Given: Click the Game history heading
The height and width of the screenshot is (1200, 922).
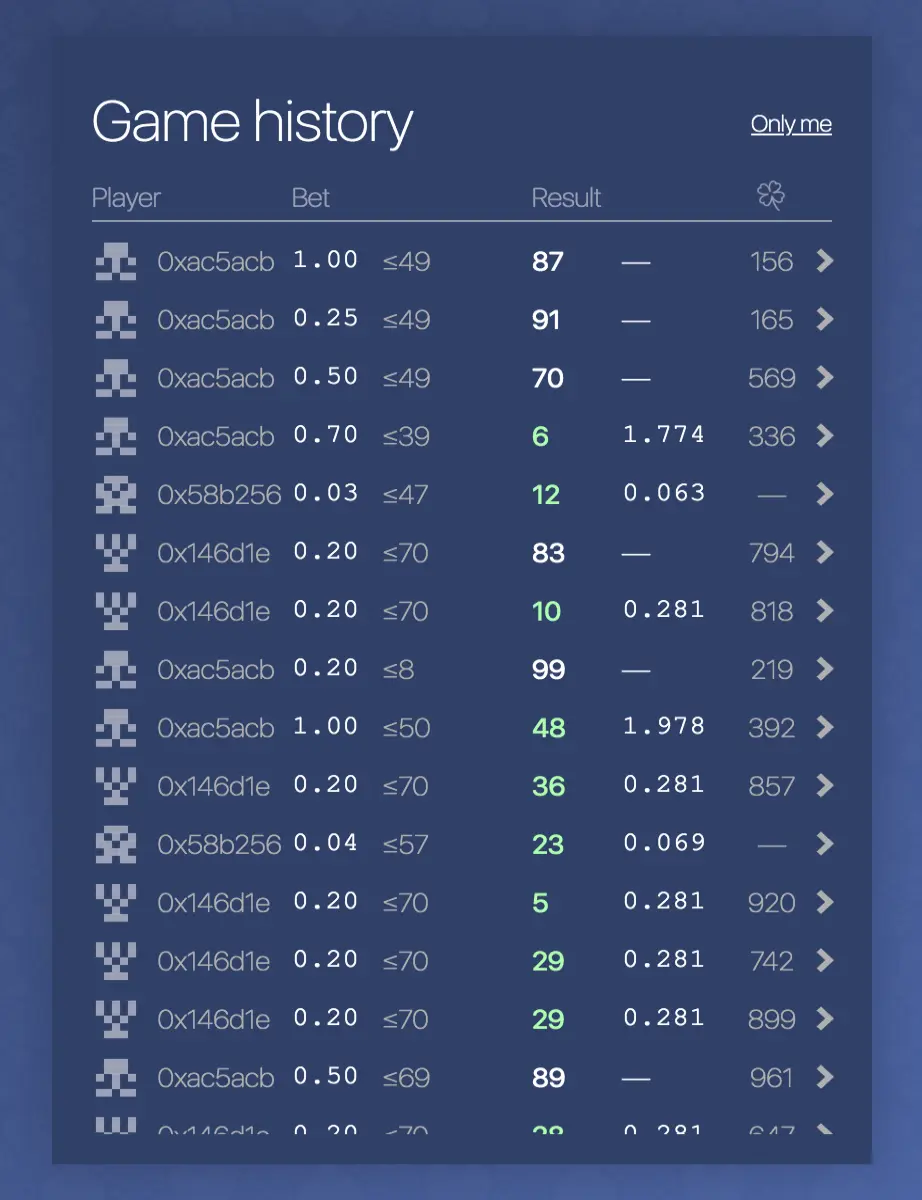Looking at the screenshot, I should [x=252, y=122].
